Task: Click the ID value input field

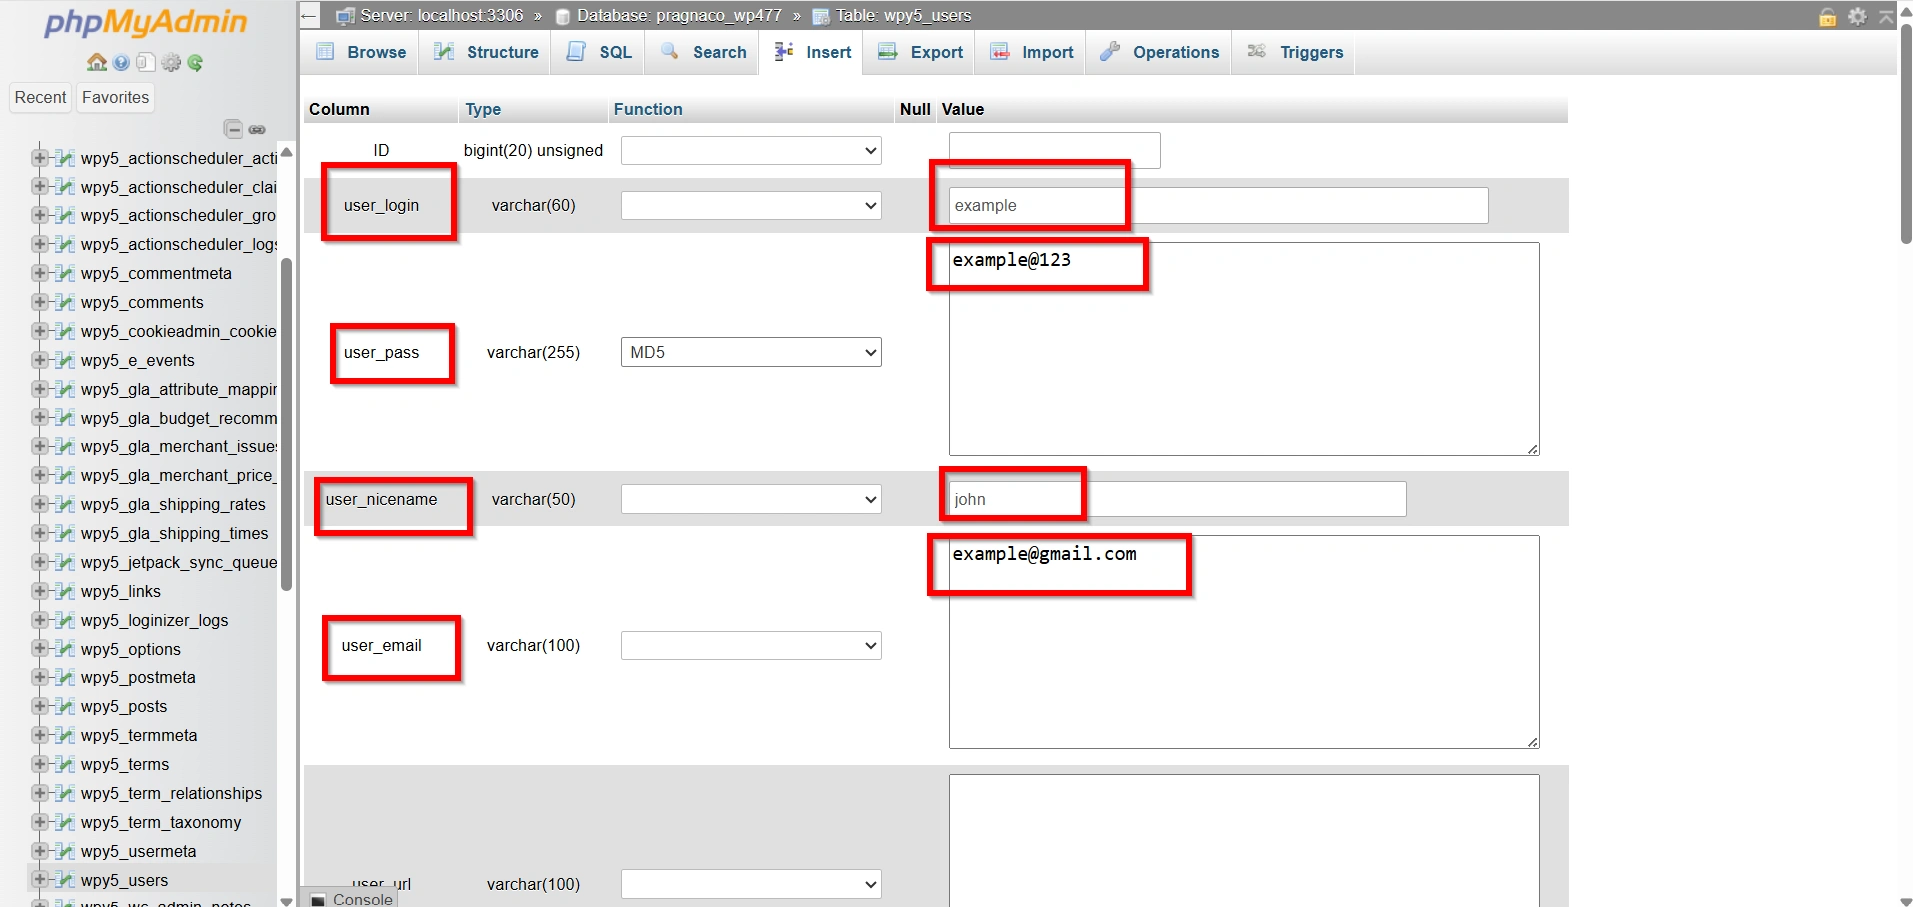Action: (1054, 150)
